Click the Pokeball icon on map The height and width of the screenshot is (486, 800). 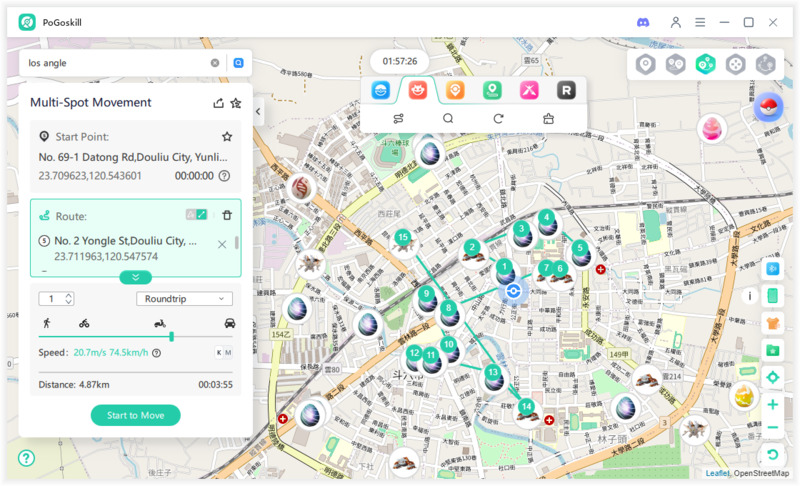[768, 107]
